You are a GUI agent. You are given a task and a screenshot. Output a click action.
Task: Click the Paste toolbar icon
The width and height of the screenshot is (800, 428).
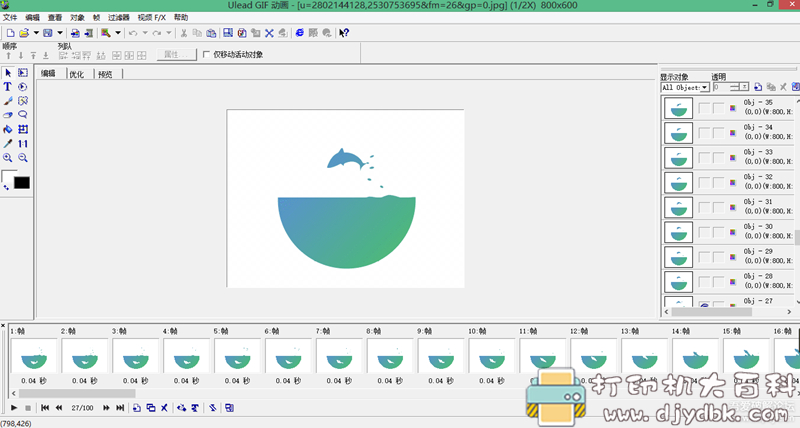[x=211, y=33]
